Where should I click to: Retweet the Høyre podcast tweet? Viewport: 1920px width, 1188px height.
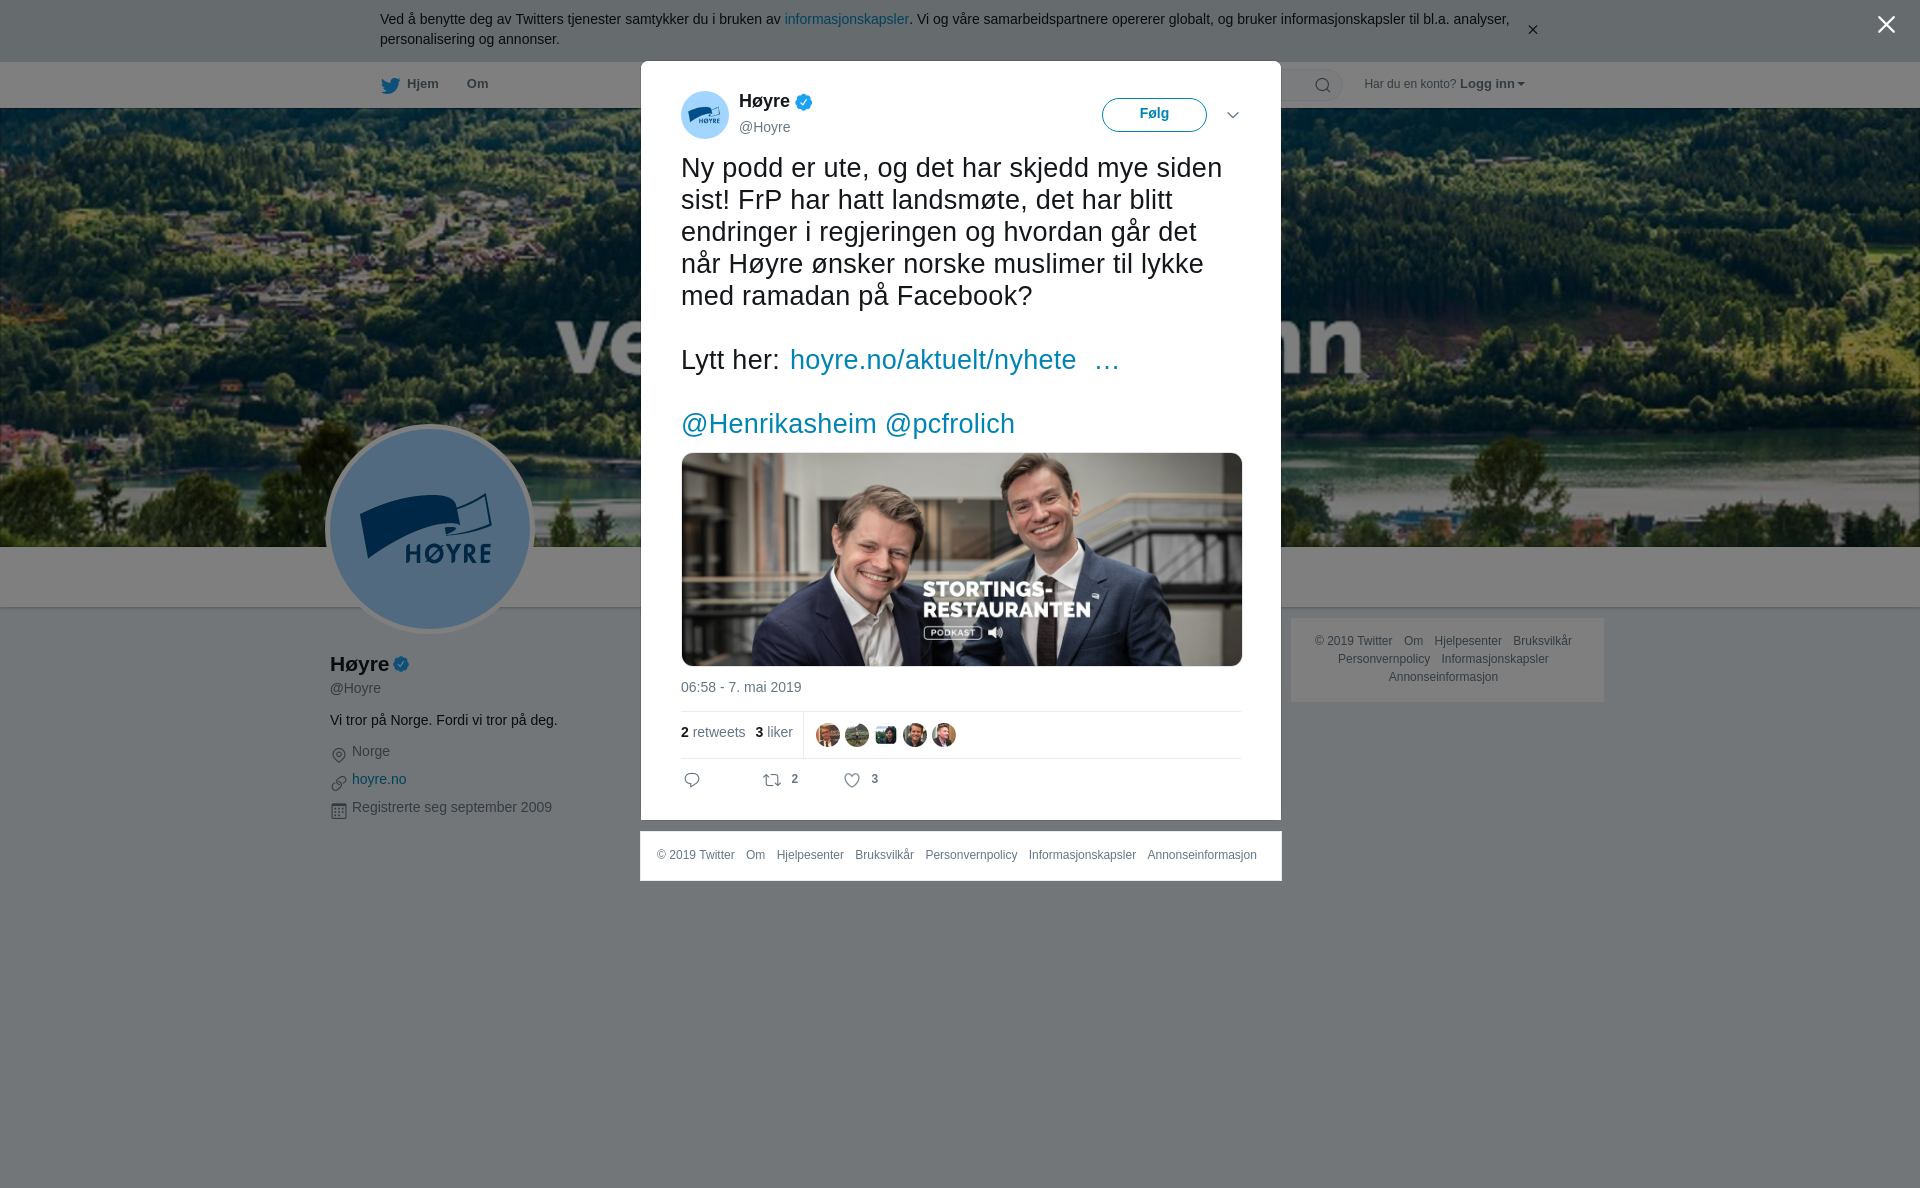click(772, 780)
